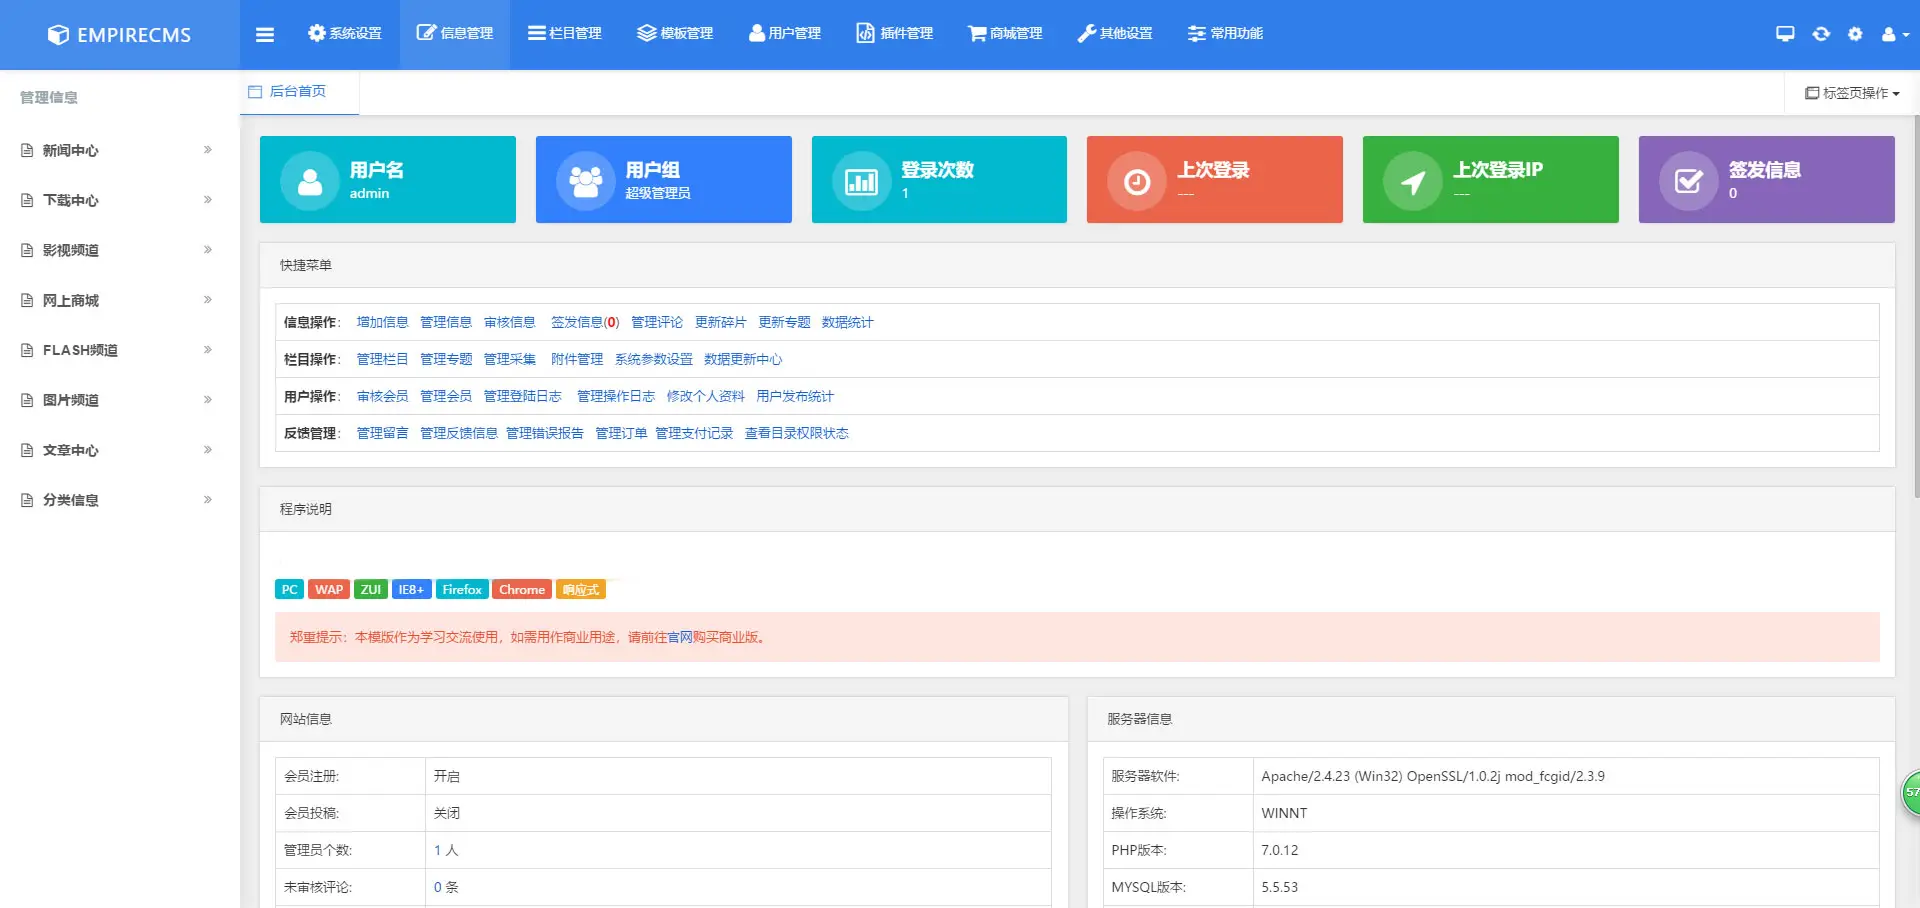Click the green circular progress badge on the right edge
Screen dimensions: 1920x908
tap(1913, 793)
